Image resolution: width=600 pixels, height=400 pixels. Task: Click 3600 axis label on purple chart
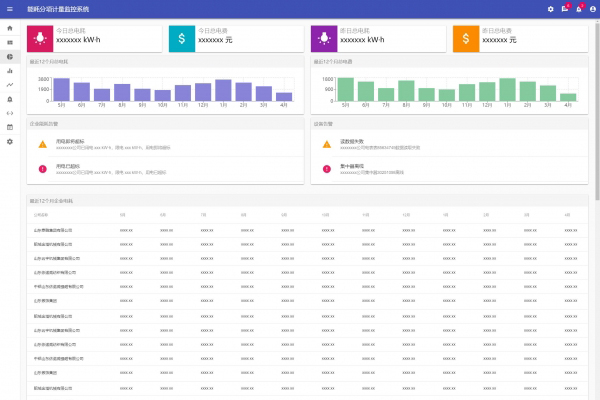pos(44,79)
